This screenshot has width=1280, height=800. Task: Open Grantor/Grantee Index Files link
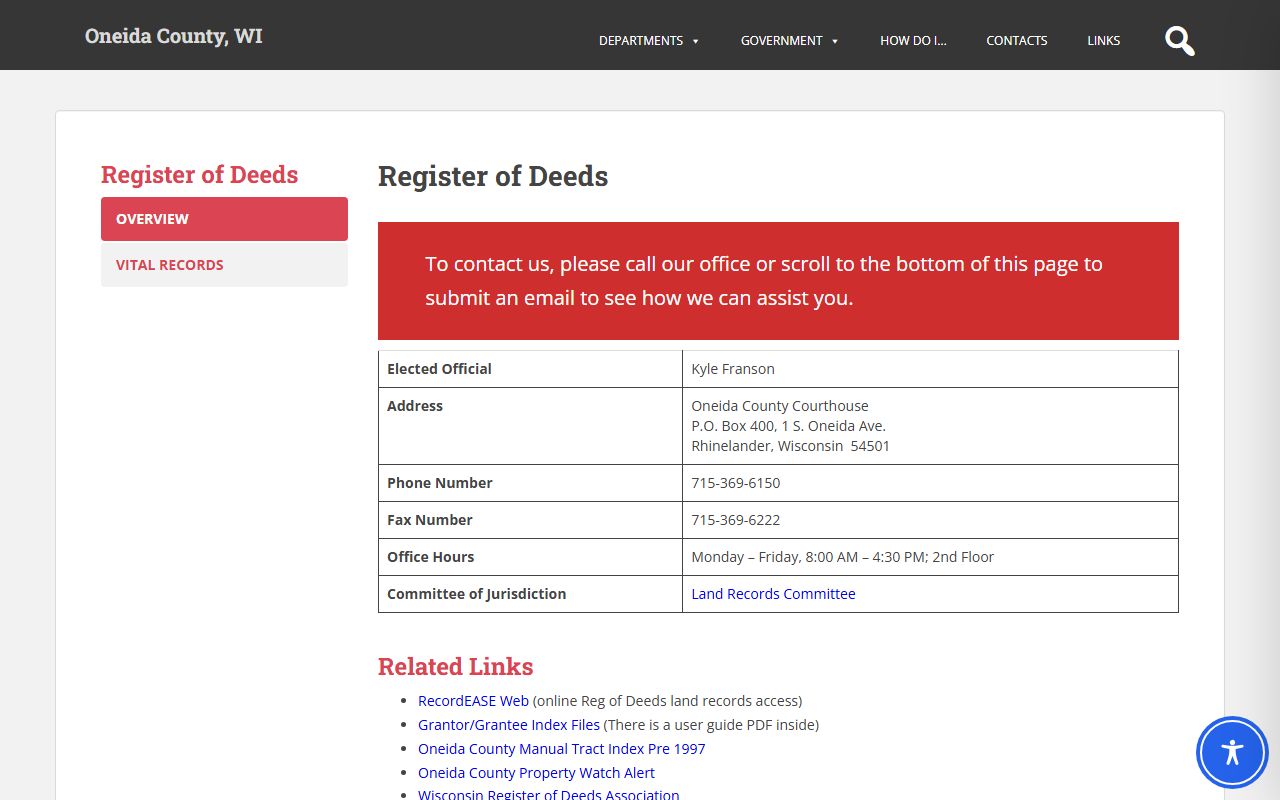(509, 725)
